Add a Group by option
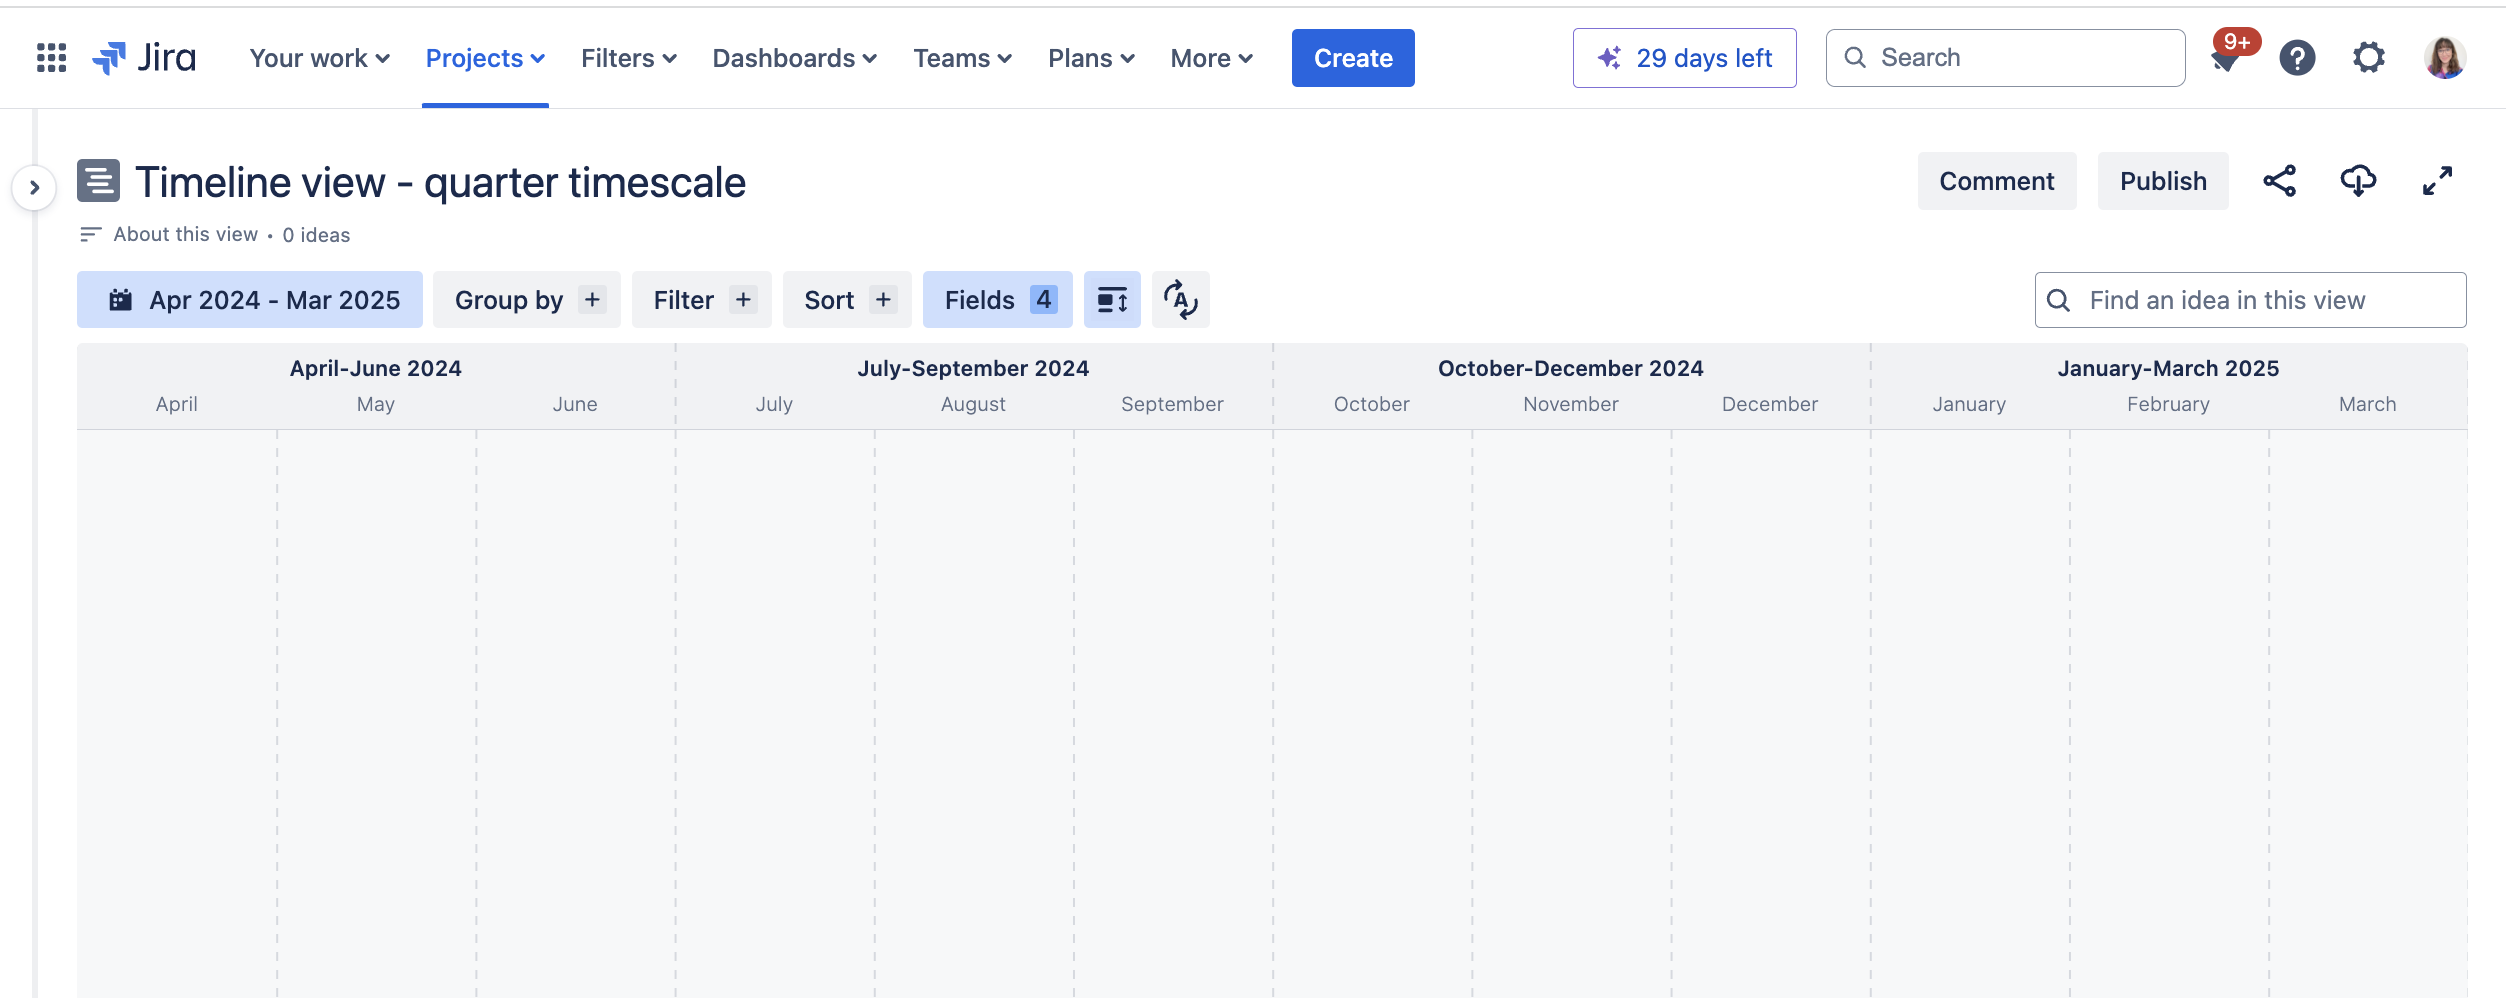This screenshot has height=998, width=2506. [526, 299]
